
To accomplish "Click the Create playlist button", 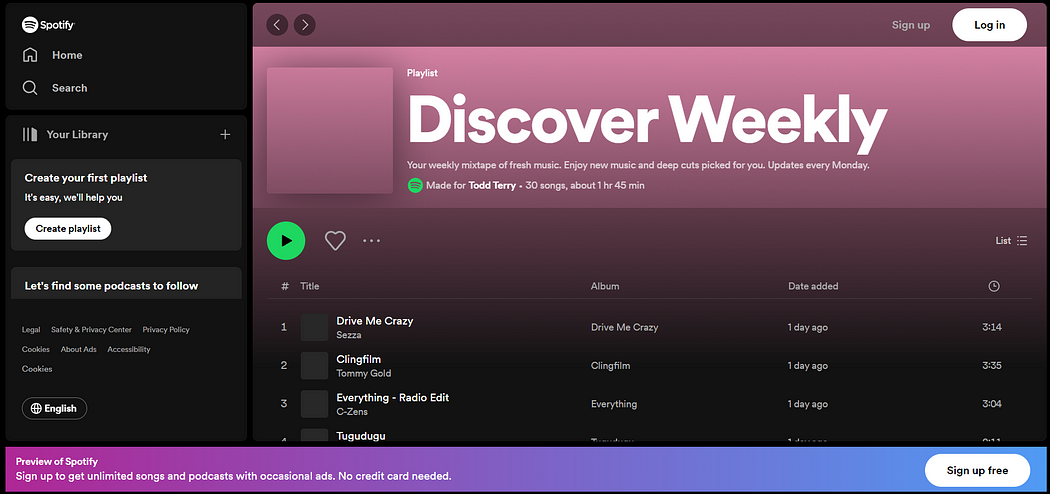I will (x=68, y=228).
